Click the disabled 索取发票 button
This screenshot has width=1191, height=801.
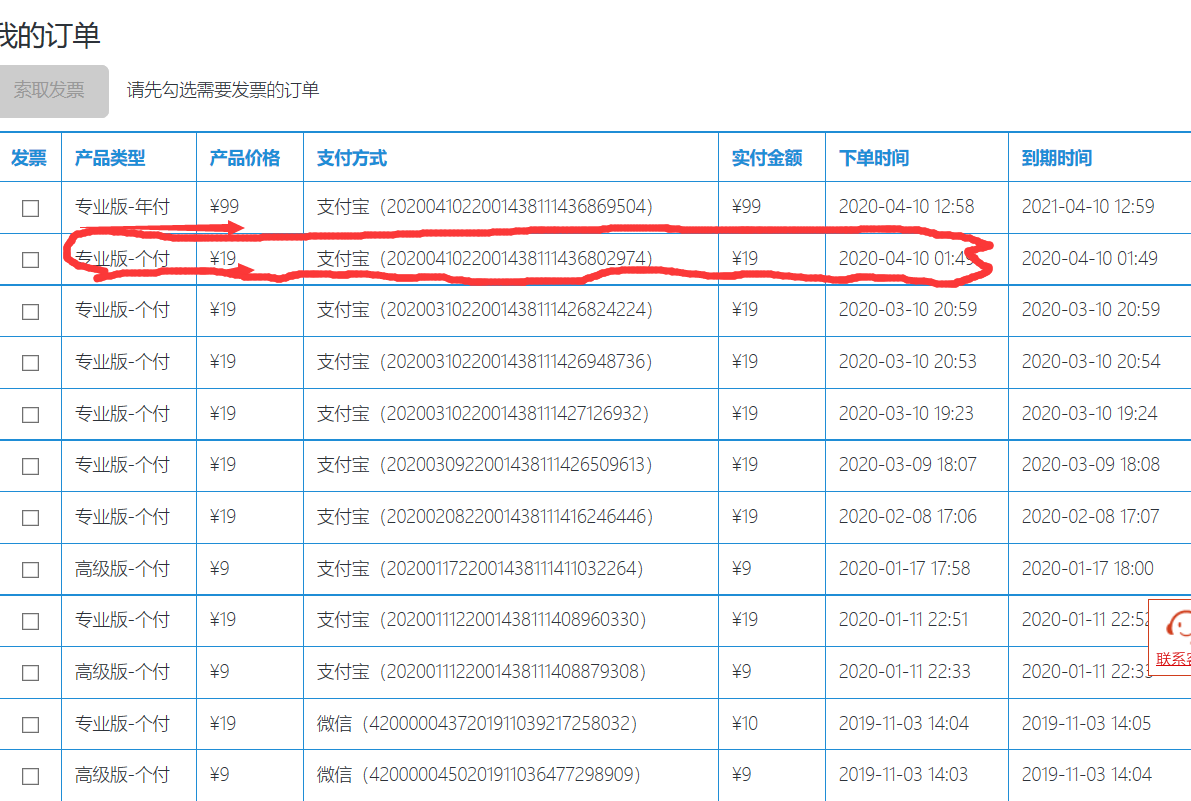[50, 90]
